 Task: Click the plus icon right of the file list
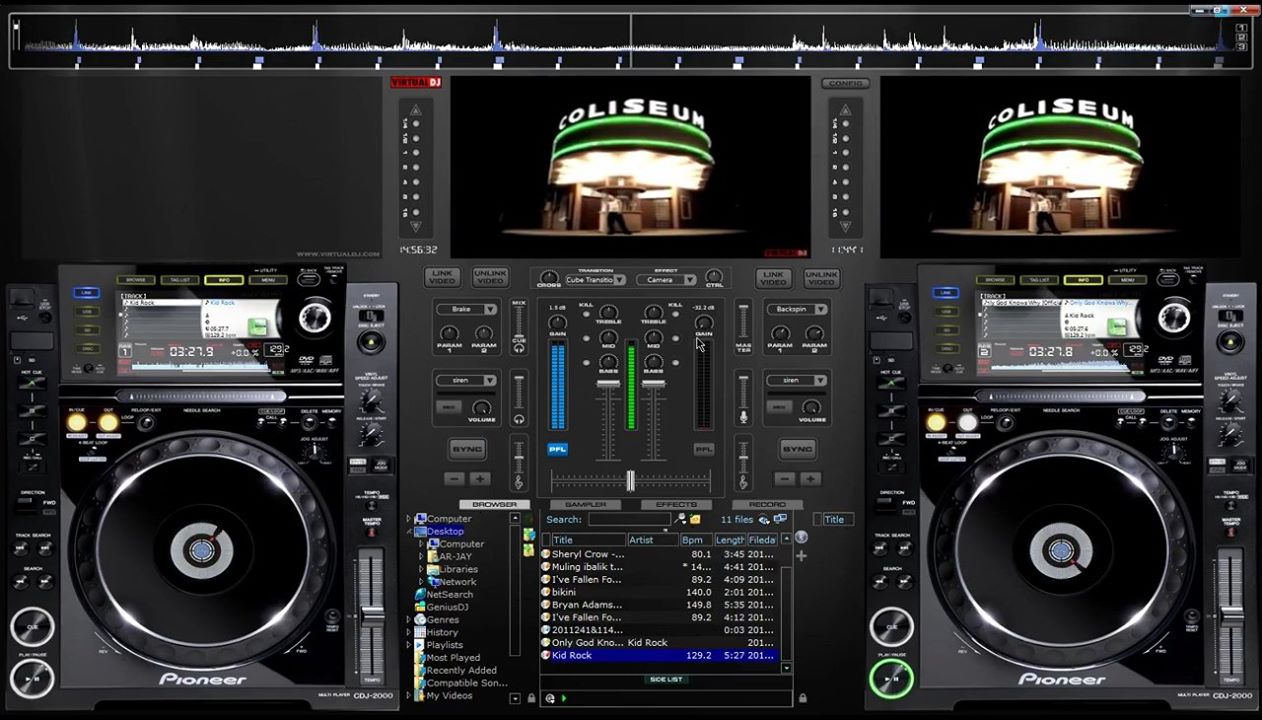[801, 556]
